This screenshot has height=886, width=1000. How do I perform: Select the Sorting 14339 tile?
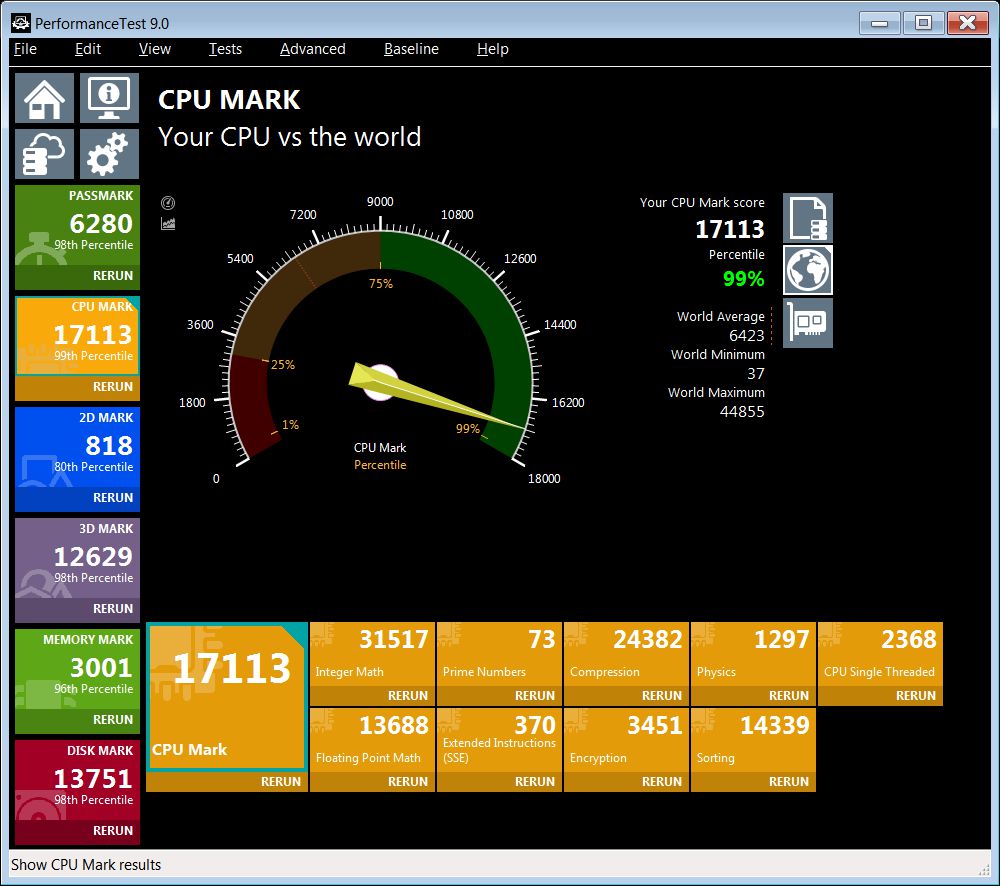(753, 740)
